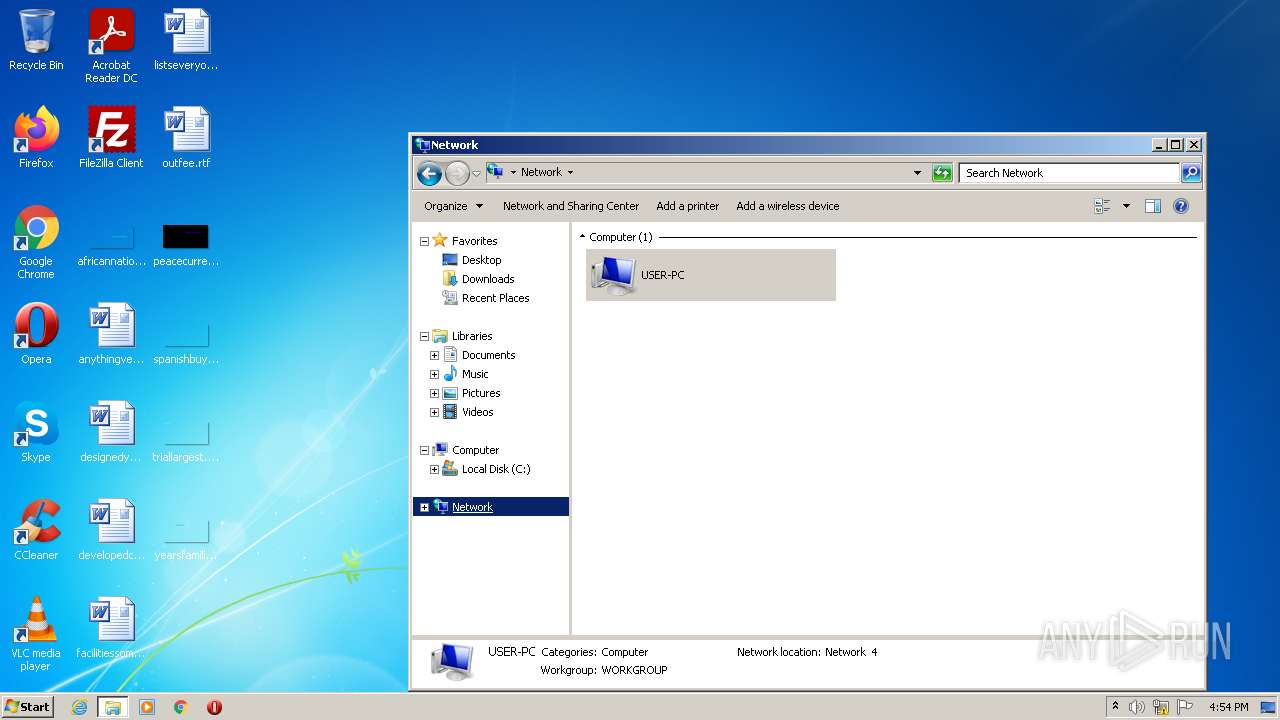The image size is (1280, 720).
Task: Open Acrobat Reader DC shortcut
Action: (x=111, y=46)
